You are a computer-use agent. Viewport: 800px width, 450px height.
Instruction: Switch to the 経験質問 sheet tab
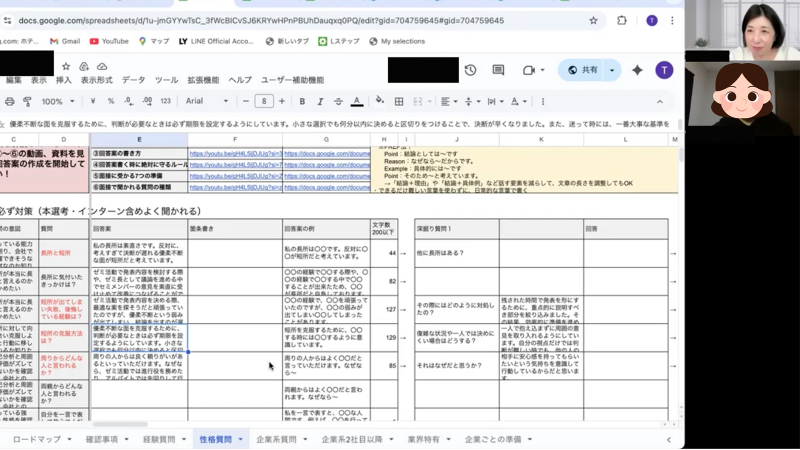(159, 439)
